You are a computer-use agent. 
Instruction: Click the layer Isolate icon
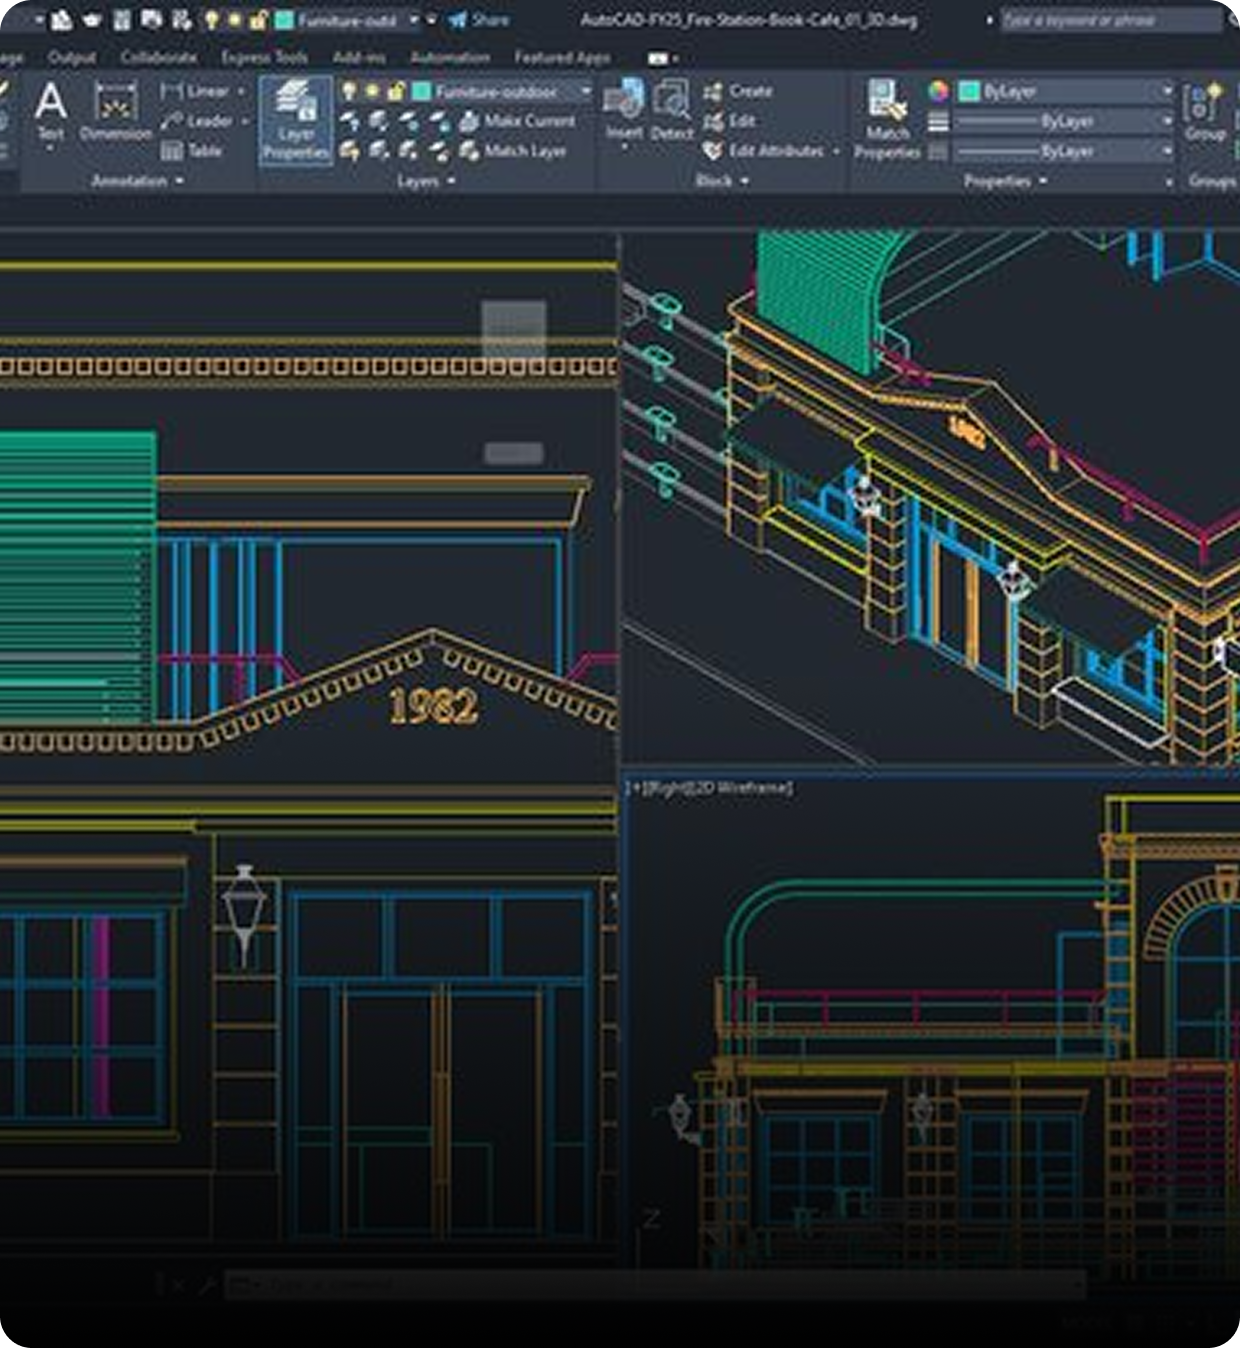379,122
